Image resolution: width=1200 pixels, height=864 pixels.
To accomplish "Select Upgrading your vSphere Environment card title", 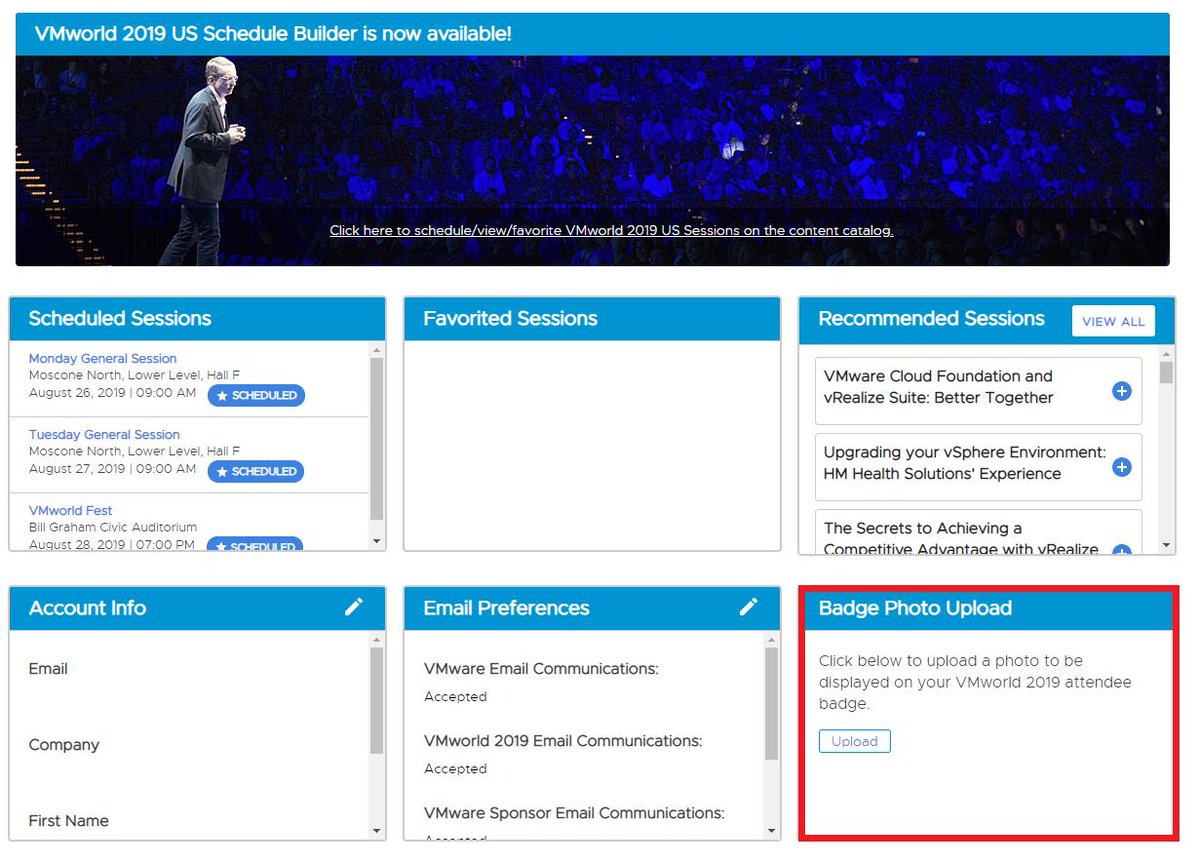I will click(x=964, y=463).
